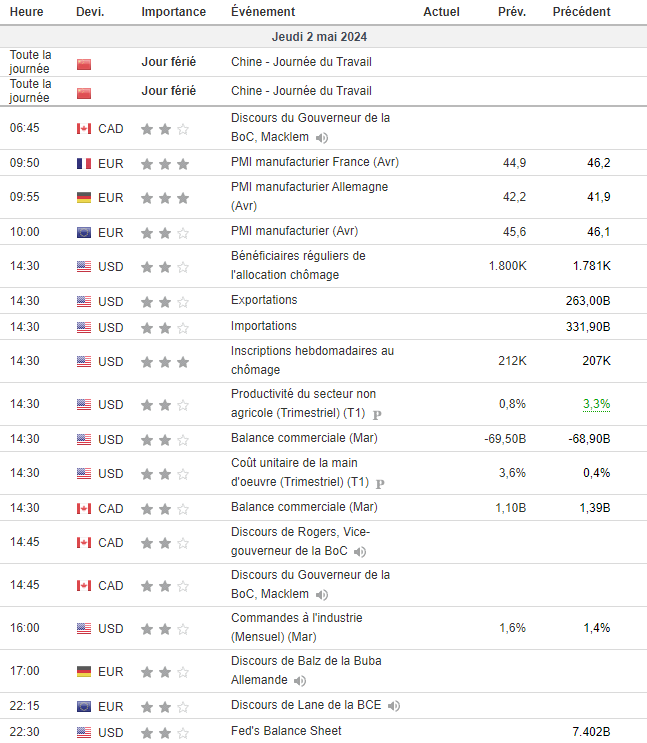Click the 'Précédent' column header
This screenshot has height=743, width=647.
pyautogui.click(x=581, y=12)
